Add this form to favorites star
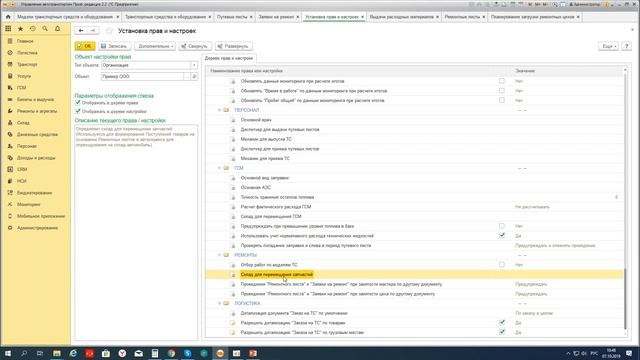 109,31
